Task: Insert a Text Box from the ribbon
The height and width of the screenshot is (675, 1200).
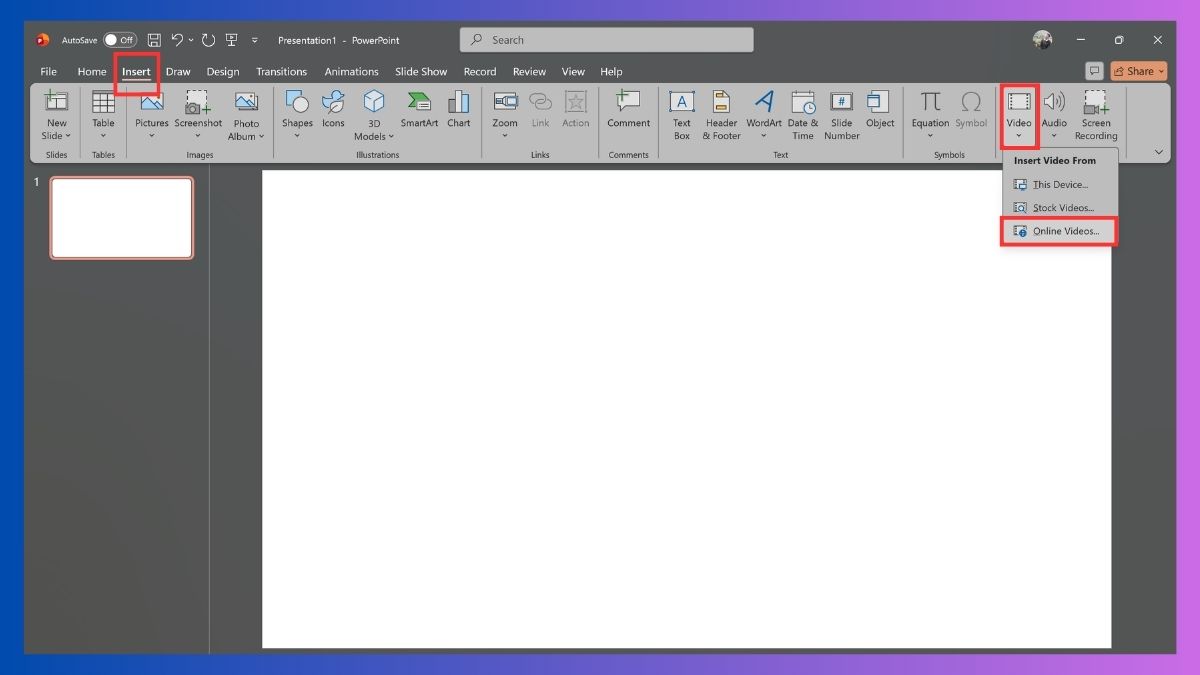Action: (681, 115)
